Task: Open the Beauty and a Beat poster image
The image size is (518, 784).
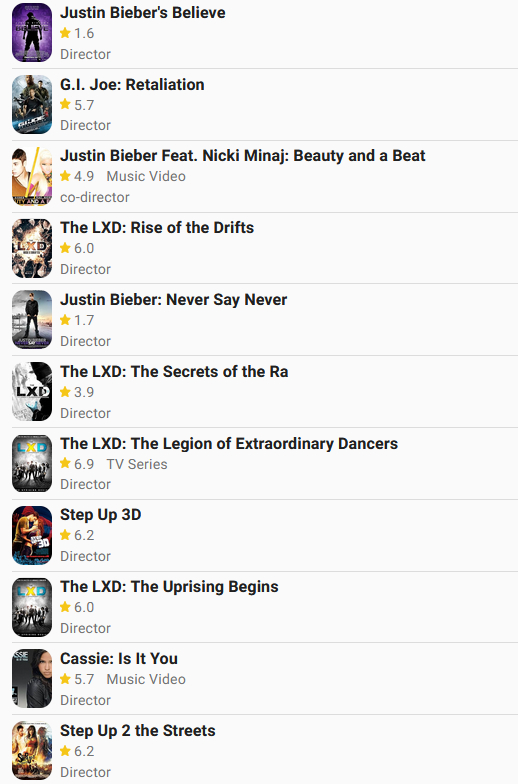Action: (x=32, y=176)
